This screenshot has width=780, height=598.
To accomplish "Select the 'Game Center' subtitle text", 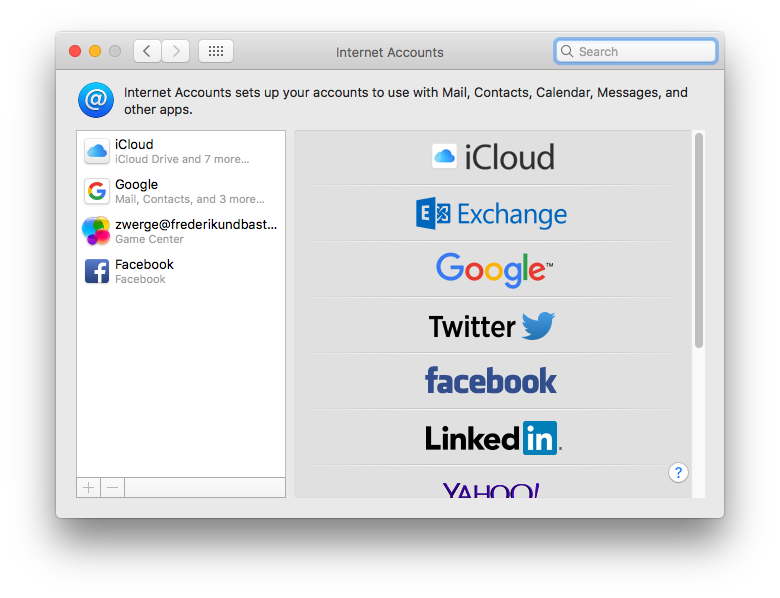I will 149,239.
